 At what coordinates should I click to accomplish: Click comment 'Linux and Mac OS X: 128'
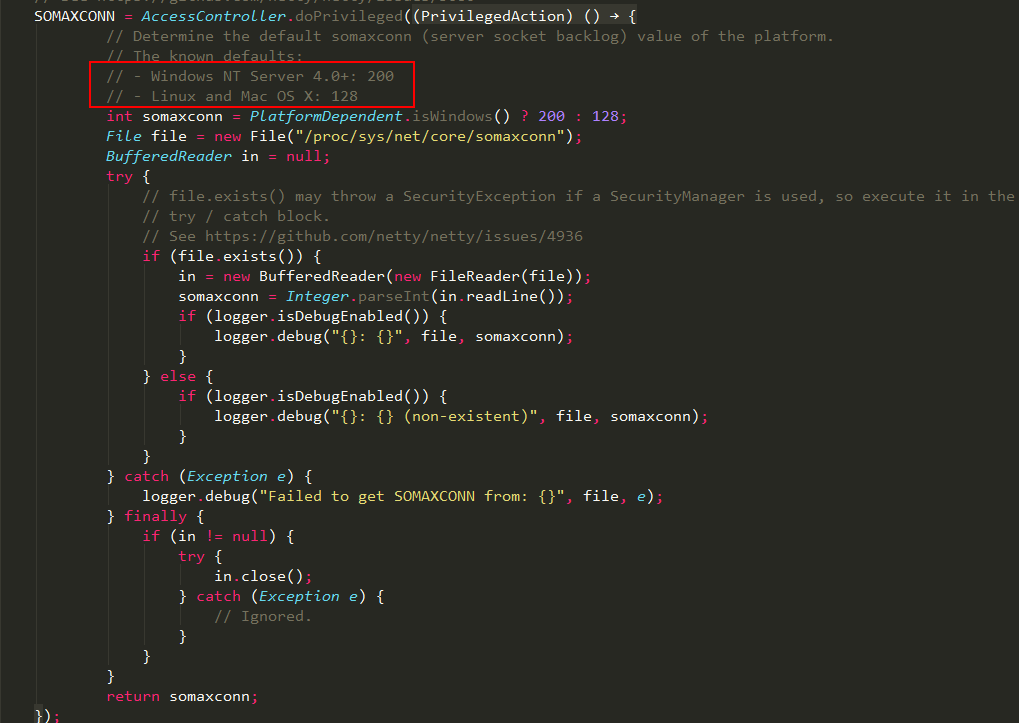tap(232, 96)
